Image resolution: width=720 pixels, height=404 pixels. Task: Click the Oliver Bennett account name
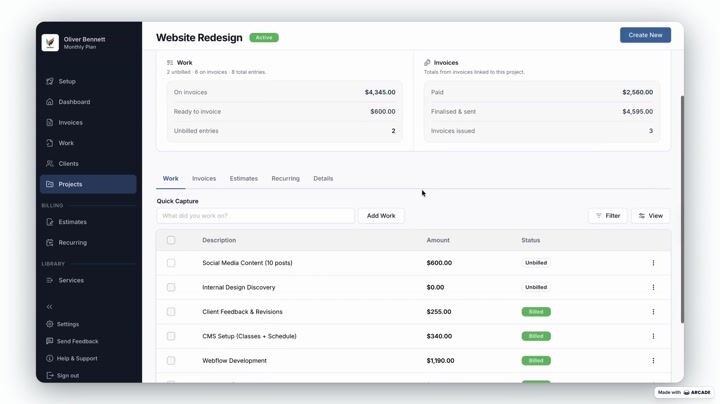84,39
